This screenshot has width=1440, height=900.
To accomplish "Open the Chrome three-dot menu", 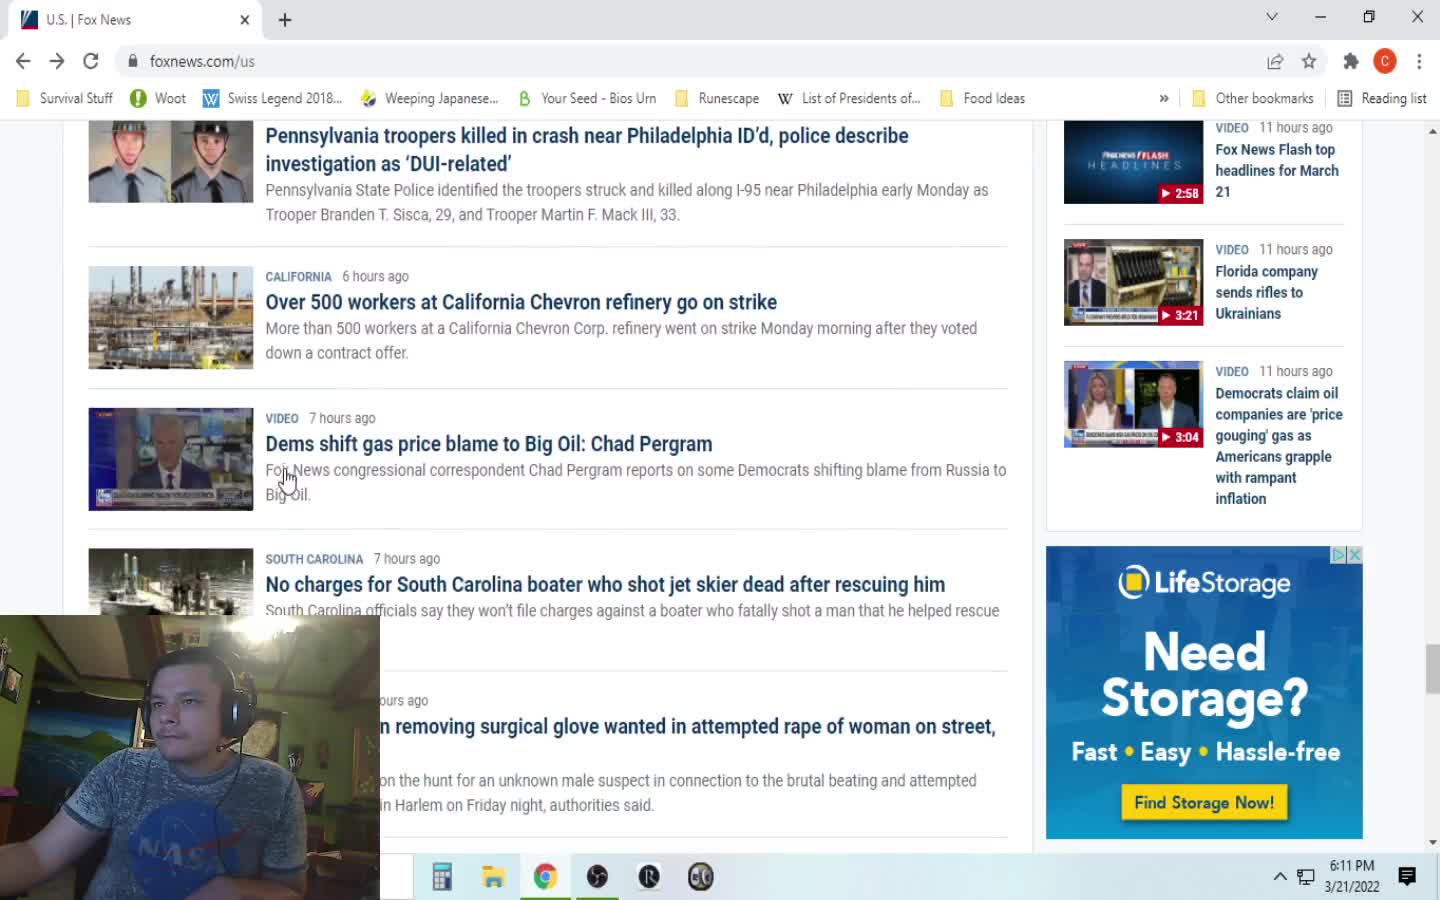I will (x=1419, y=61).
